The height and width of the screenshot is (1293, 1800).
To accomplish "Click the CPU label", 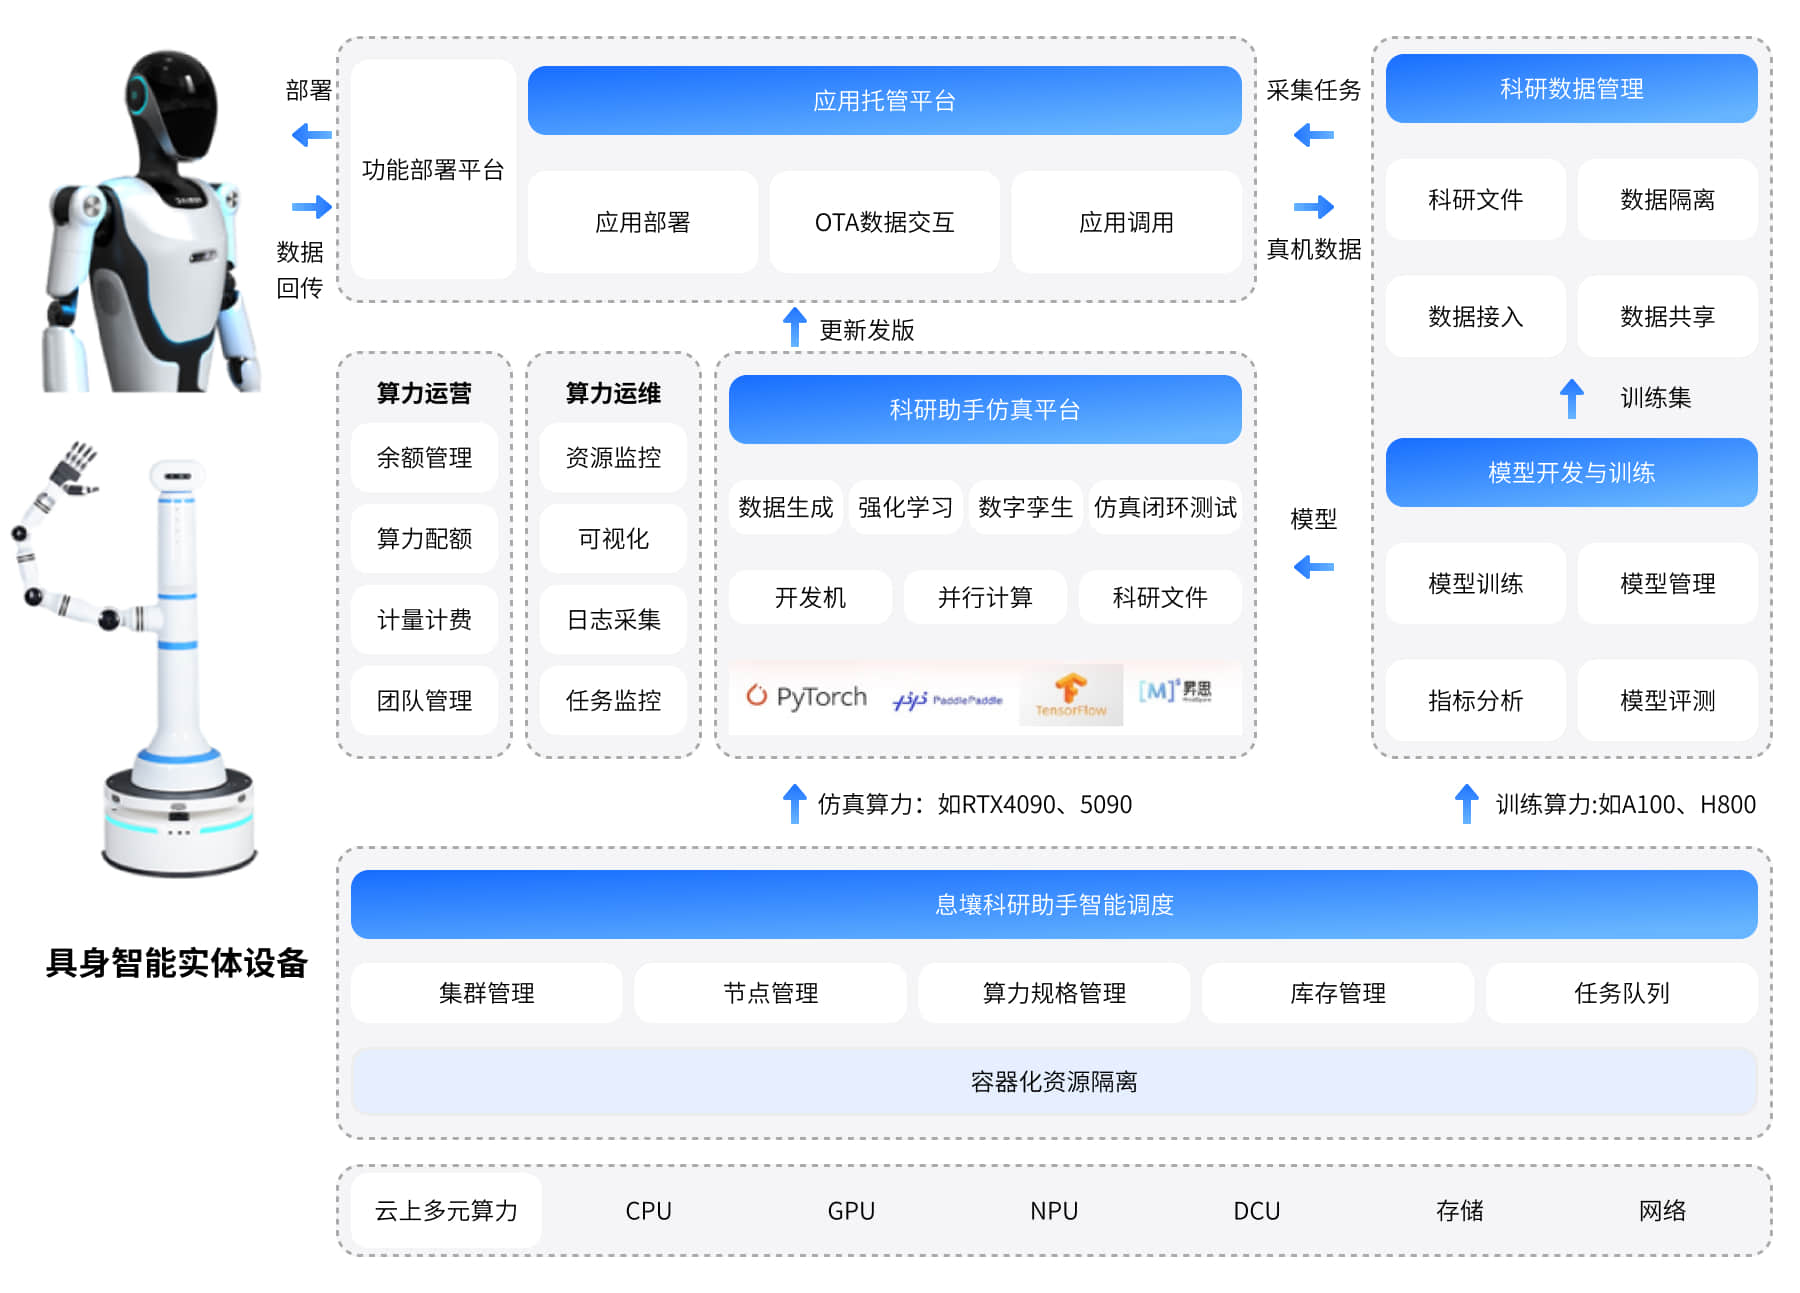I will coord(648,1210).
